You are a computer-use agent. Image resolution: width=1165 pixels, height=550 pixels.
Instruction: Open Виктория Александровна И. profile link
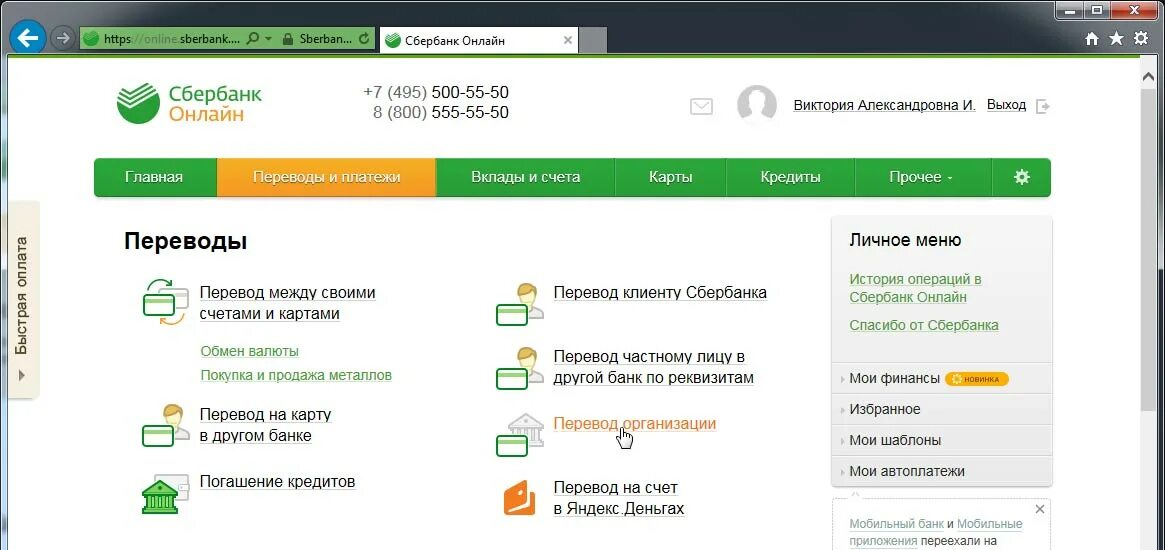point(884,106)
